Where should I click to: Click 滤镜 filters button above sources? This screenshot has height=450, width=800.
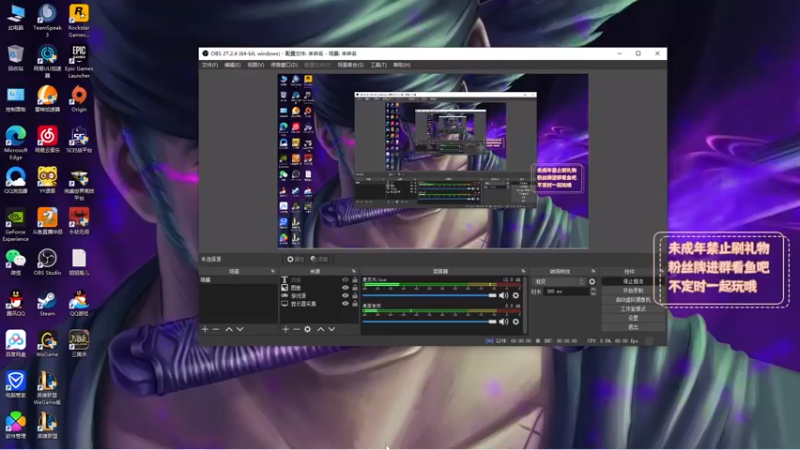[x=319, y=259]
